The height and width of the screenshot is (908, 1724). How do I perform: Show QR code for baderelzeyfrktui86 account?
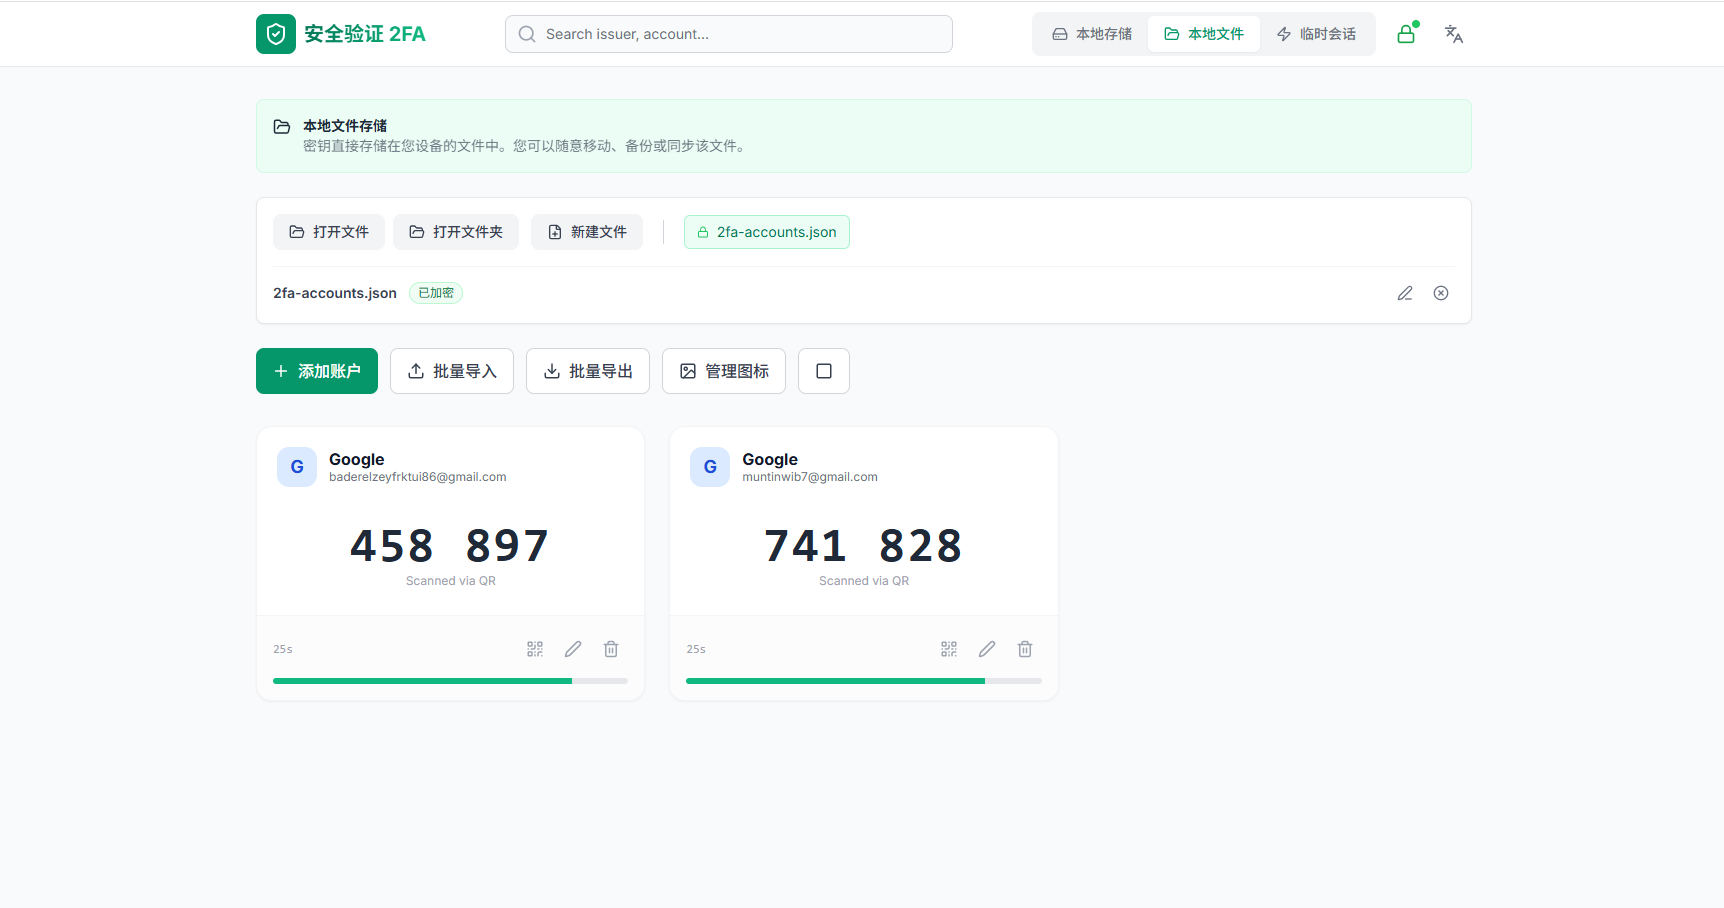(x=535, y=648)
